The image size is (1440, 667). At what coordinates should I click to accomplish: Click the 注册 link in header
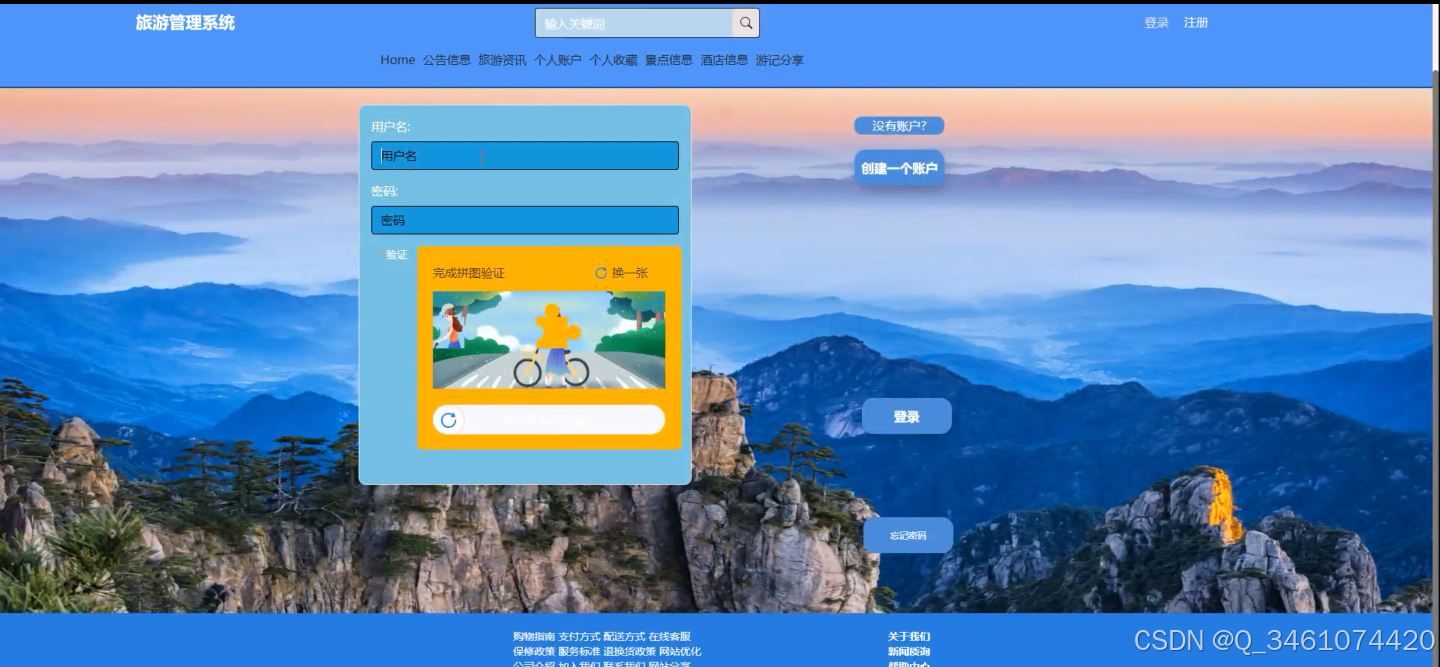pyautogui.click(x=1196, y=23)
